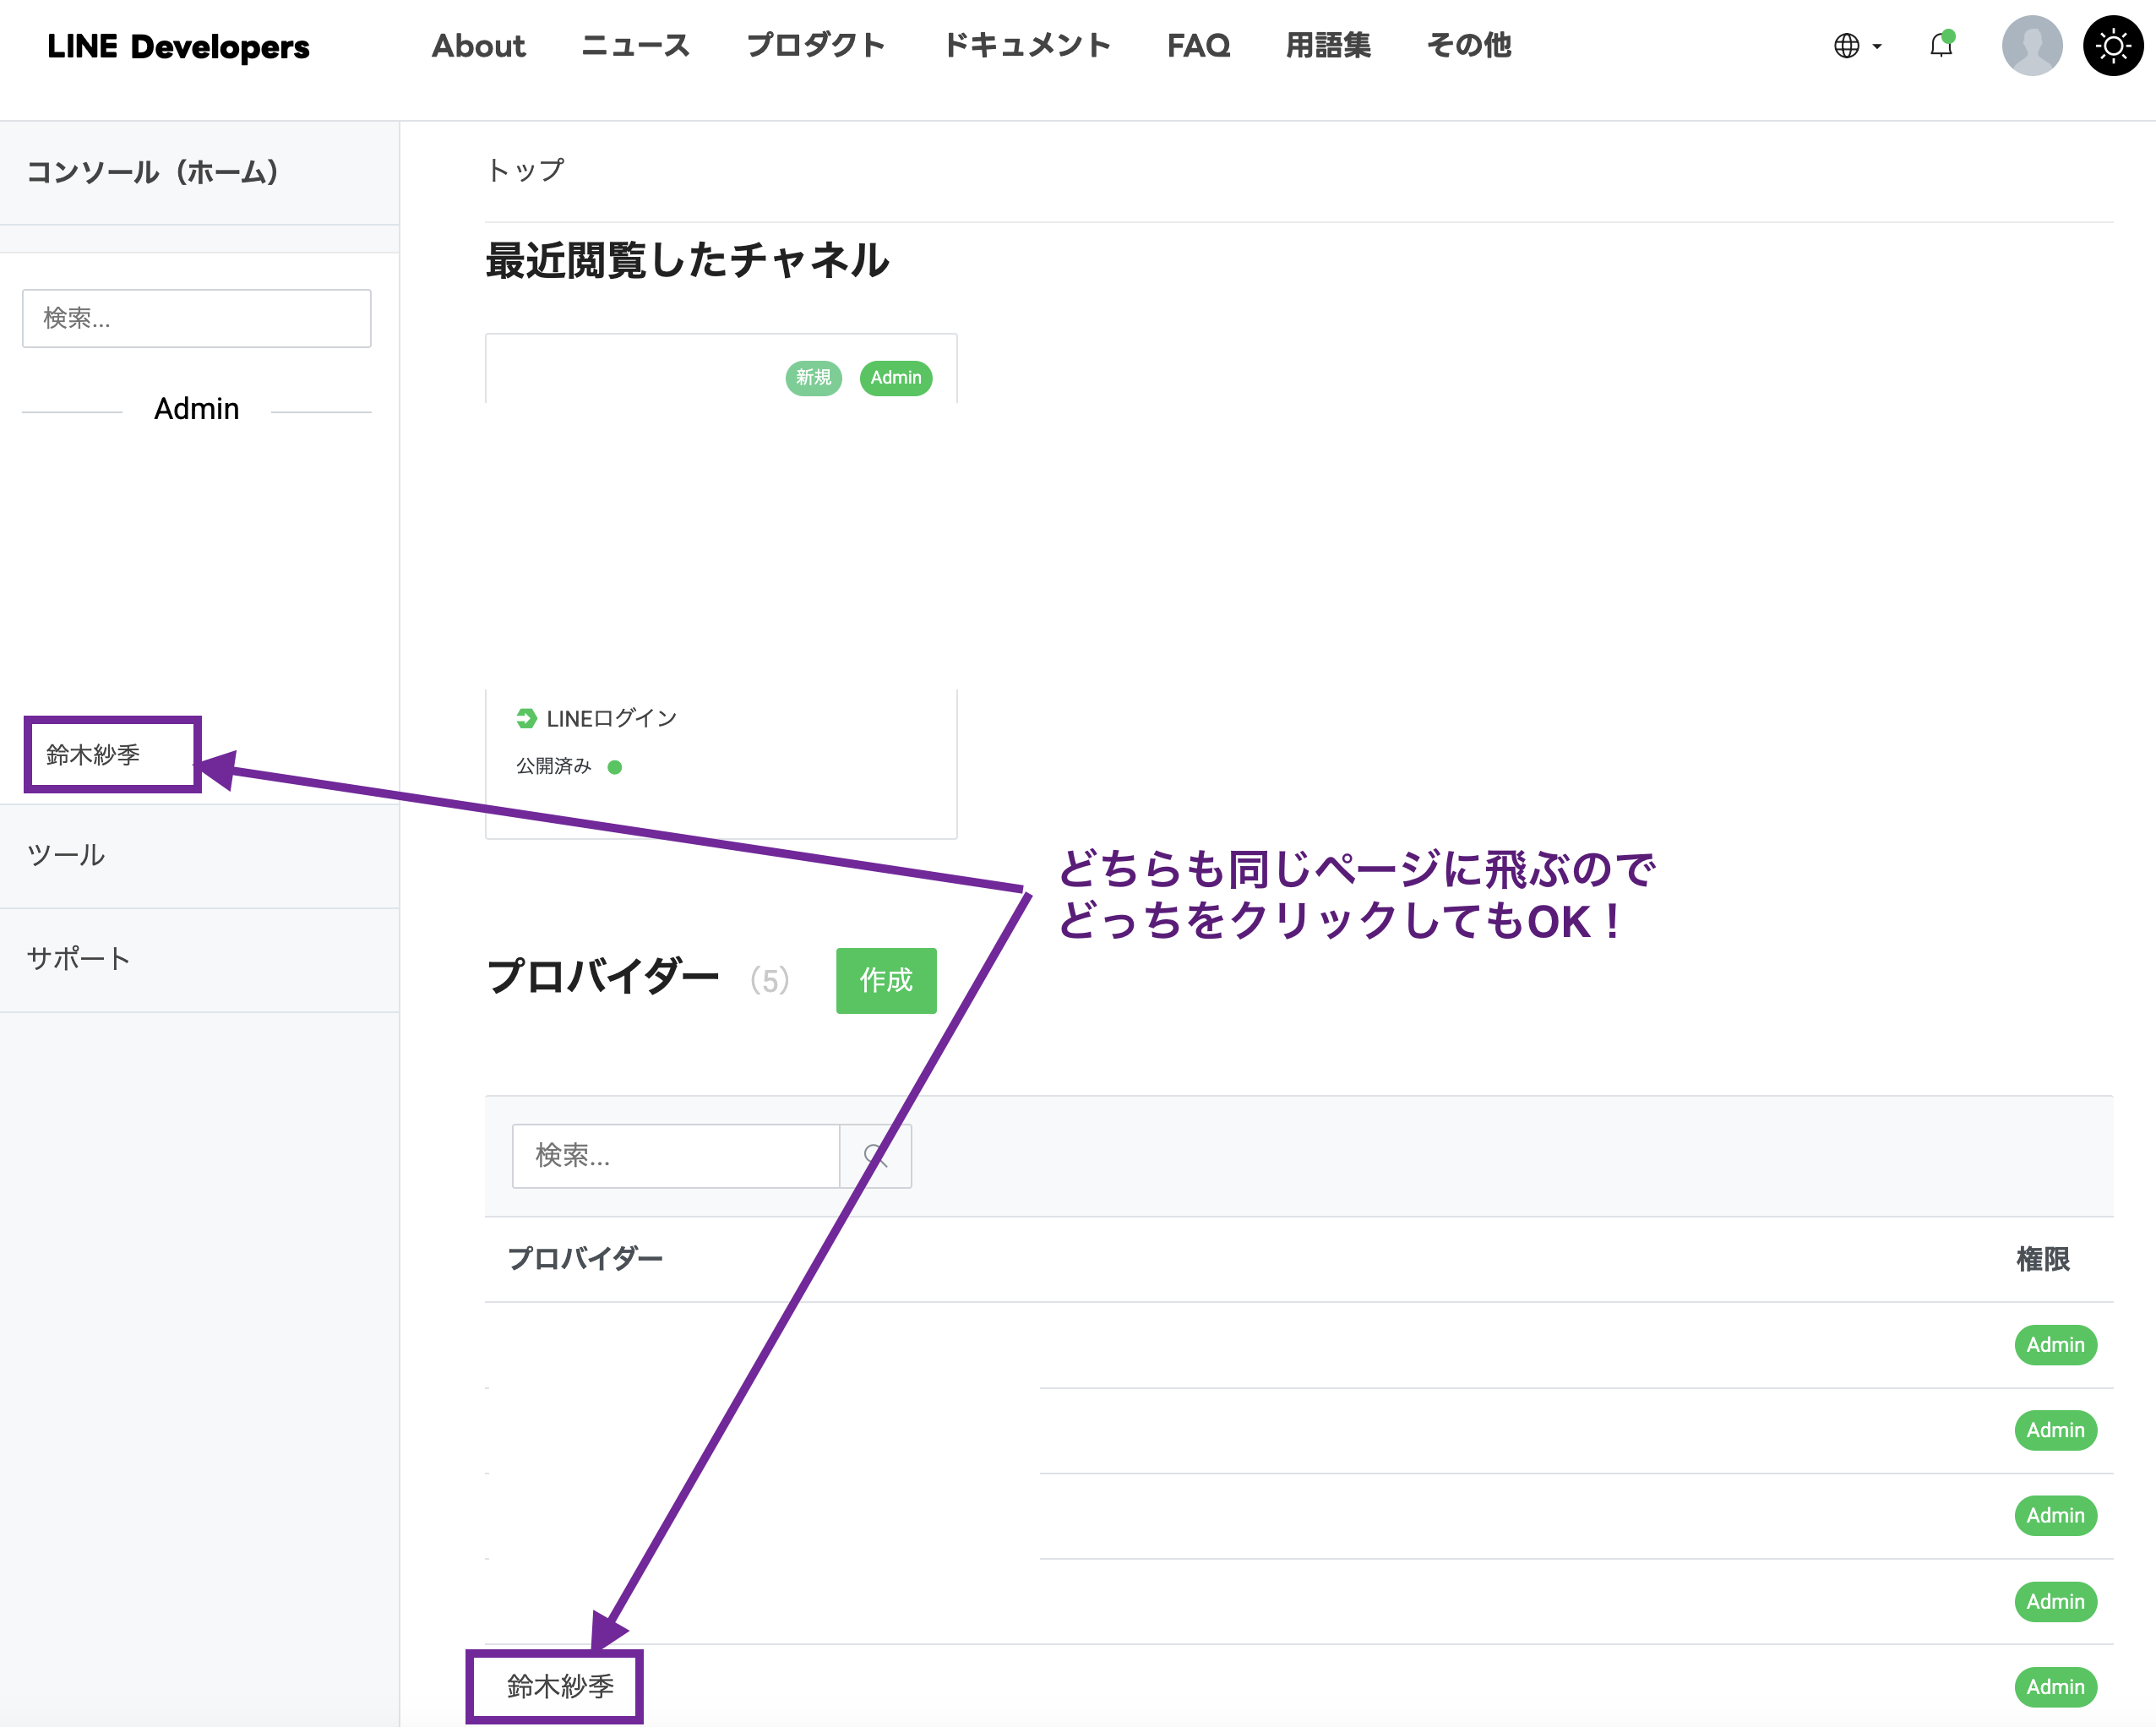2156x1727 pixels.
Task: Open the recently viewed LINEログイン channel card
Action: [721, 586]
